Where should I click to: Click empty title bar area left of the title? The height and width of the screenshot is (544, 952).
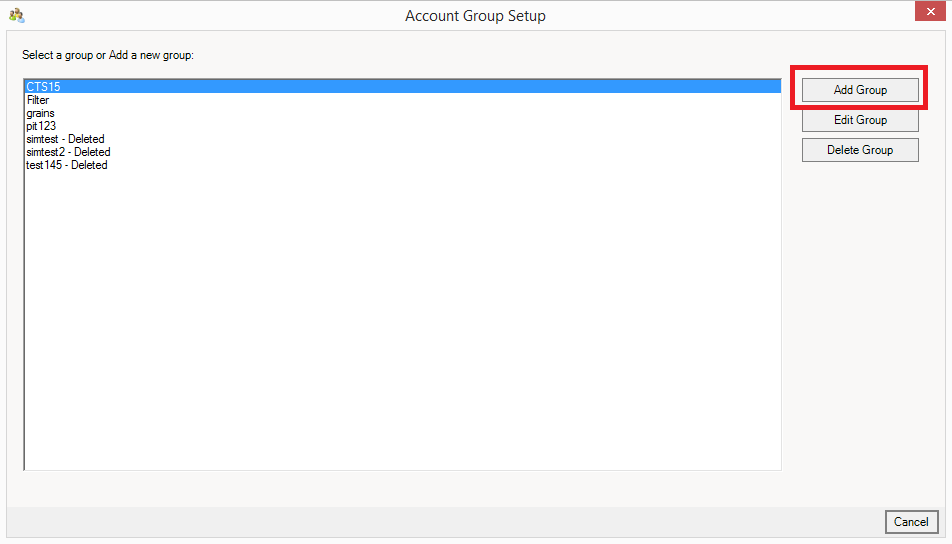tap(200, 16)
